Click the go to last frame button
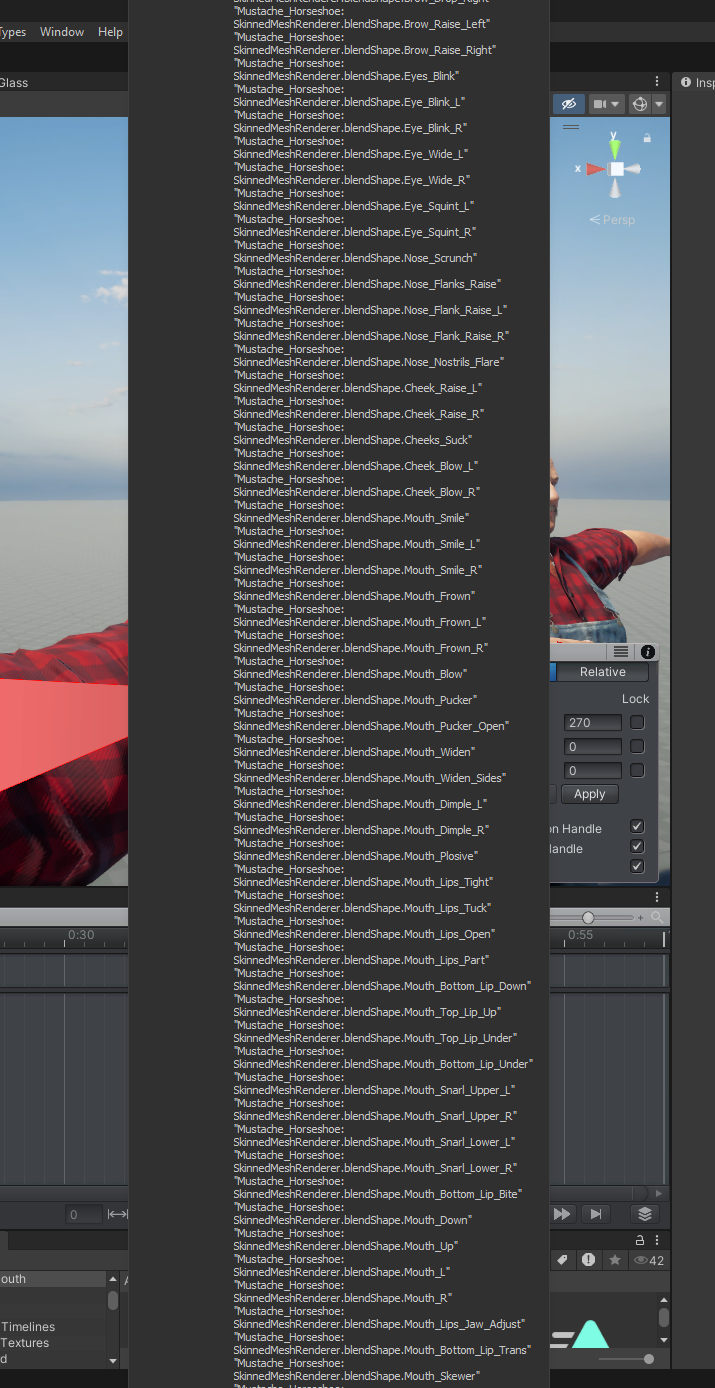 click(596, 1214)
